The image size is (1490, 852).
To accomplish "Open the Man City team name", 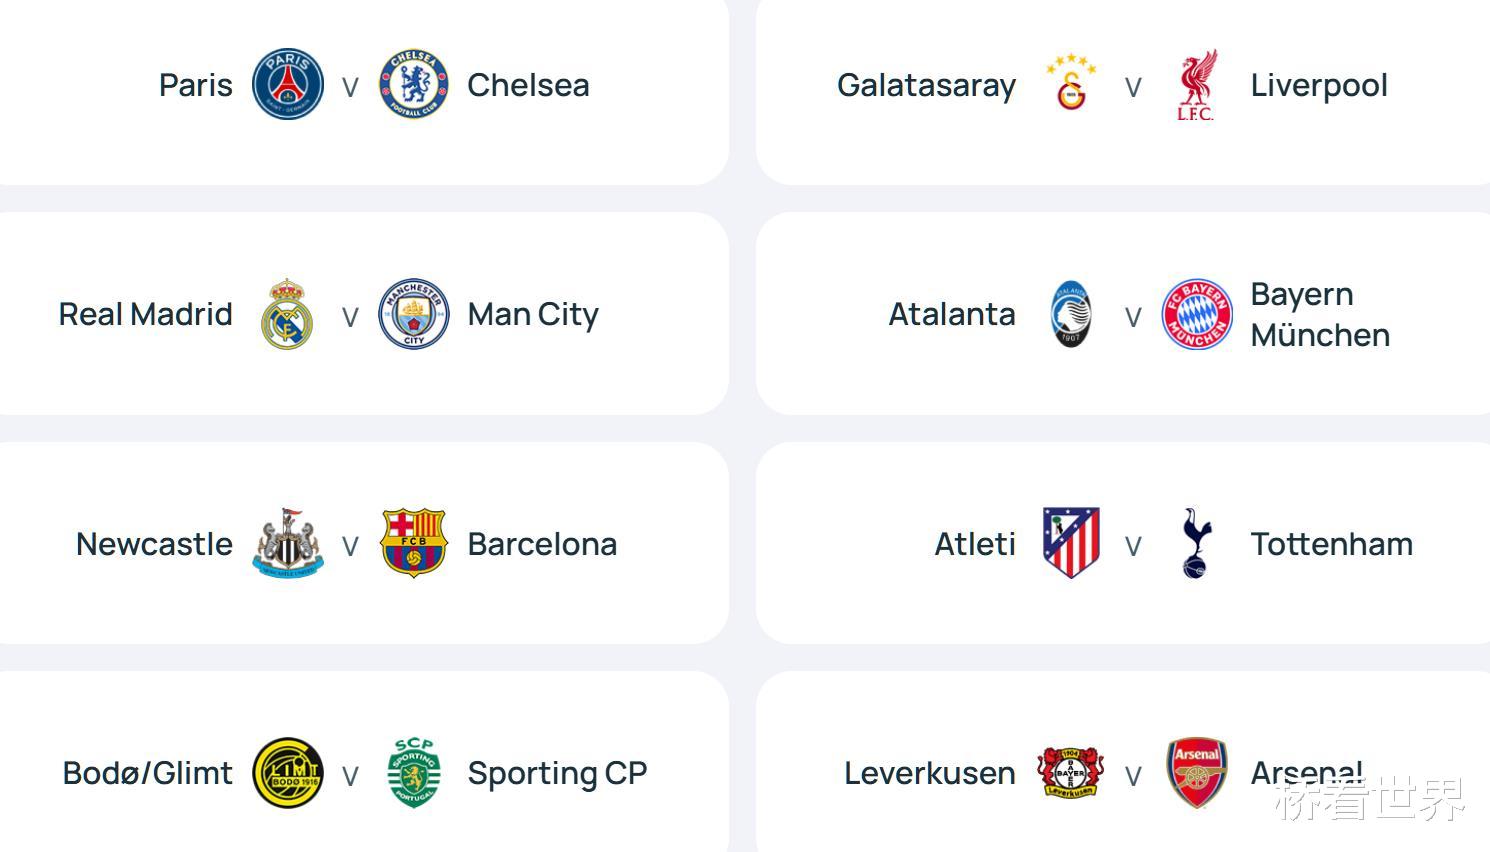I will pos(533,314).
